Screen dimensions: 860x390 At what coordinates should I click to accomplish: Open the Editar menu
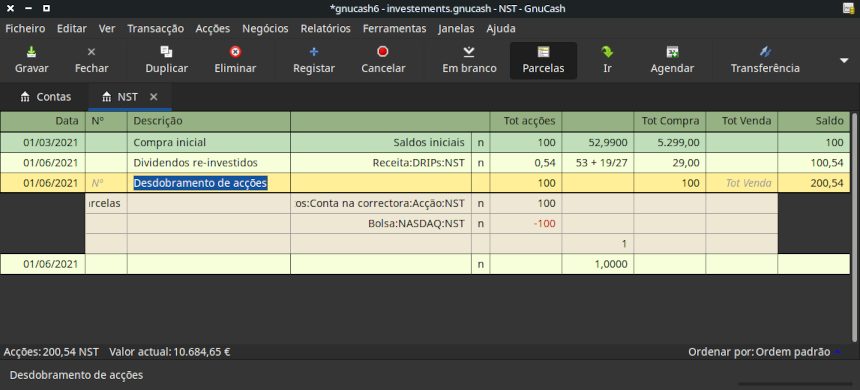pos(72,29)
